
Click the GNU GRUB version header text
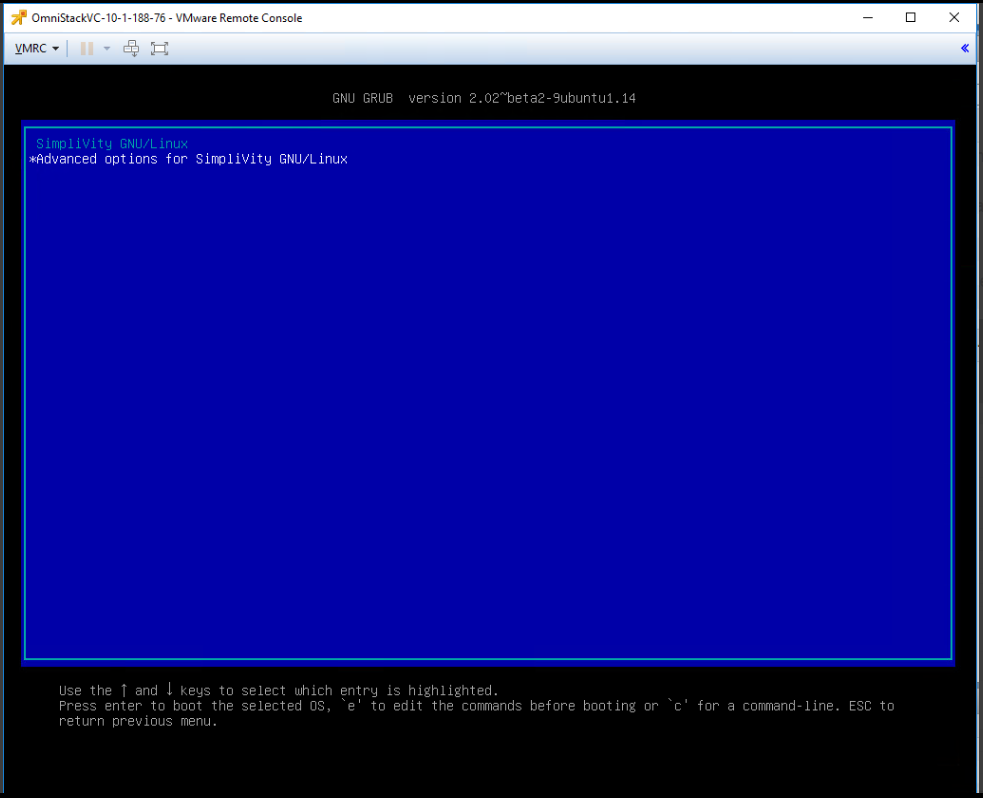click(484, 98)
